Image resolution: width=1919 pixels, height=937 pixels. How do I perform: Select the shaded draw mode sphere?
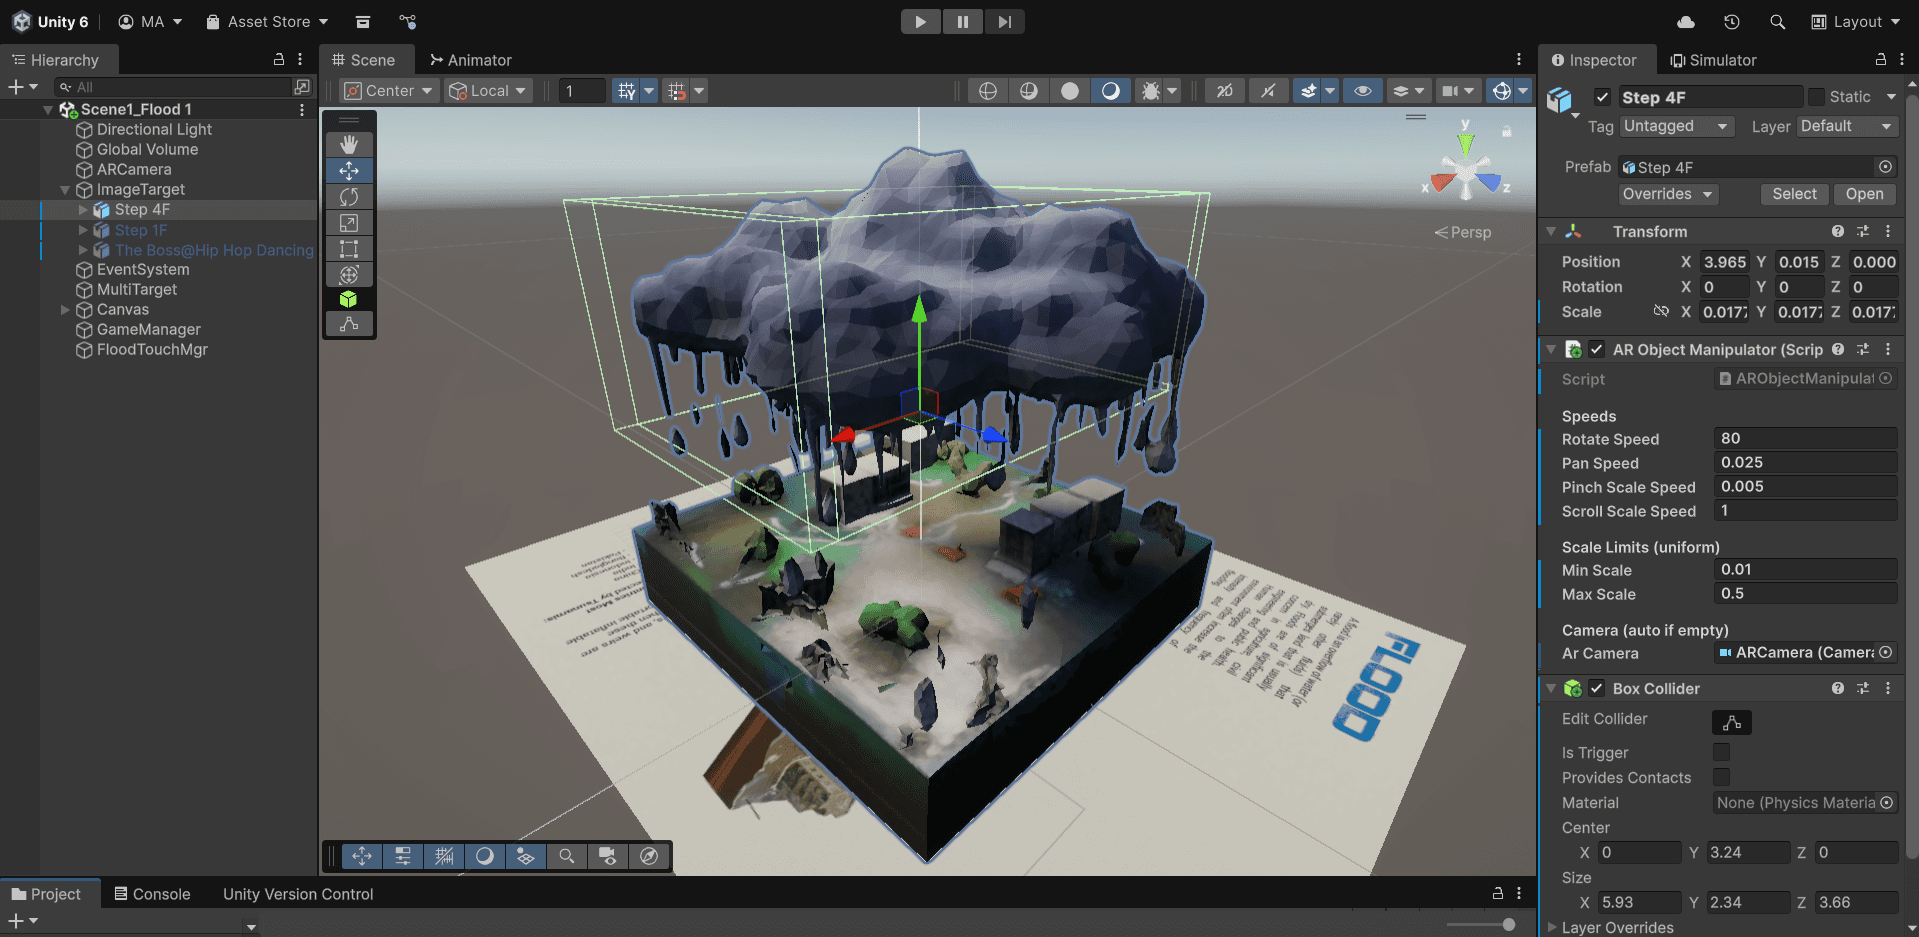(x=1070, y=91)
